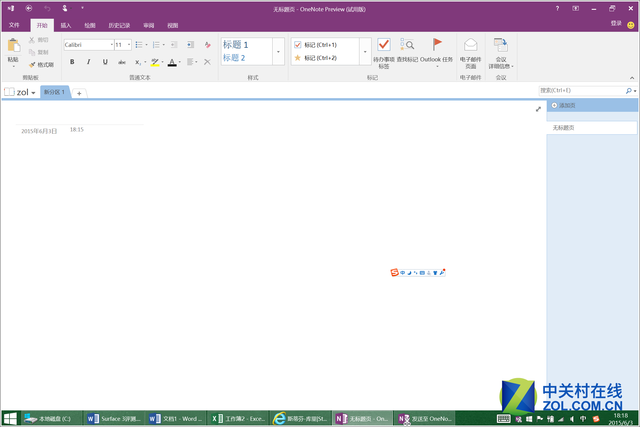Toggle Underline formatting
Viewport: 640px width, 427px height.
105,62
